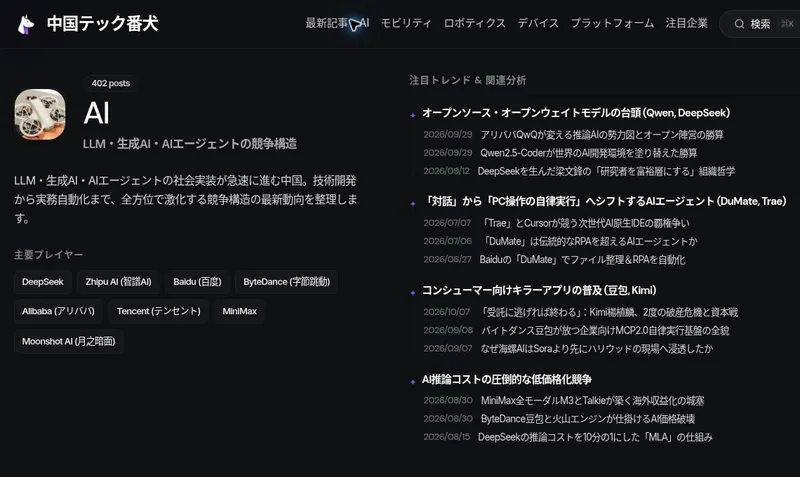Select デバイス in the top navigation

pyautogui.click(x=538, y=23)
